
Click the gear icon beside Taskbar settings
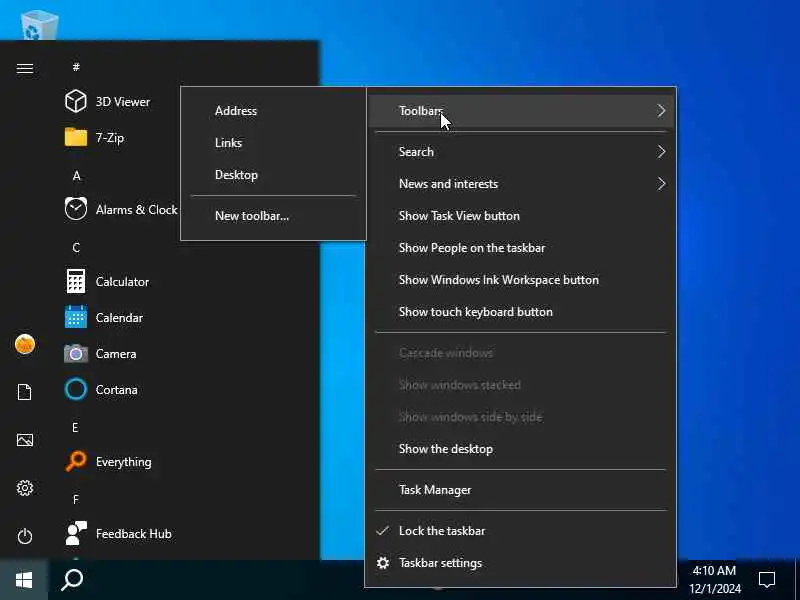point(383,563)
